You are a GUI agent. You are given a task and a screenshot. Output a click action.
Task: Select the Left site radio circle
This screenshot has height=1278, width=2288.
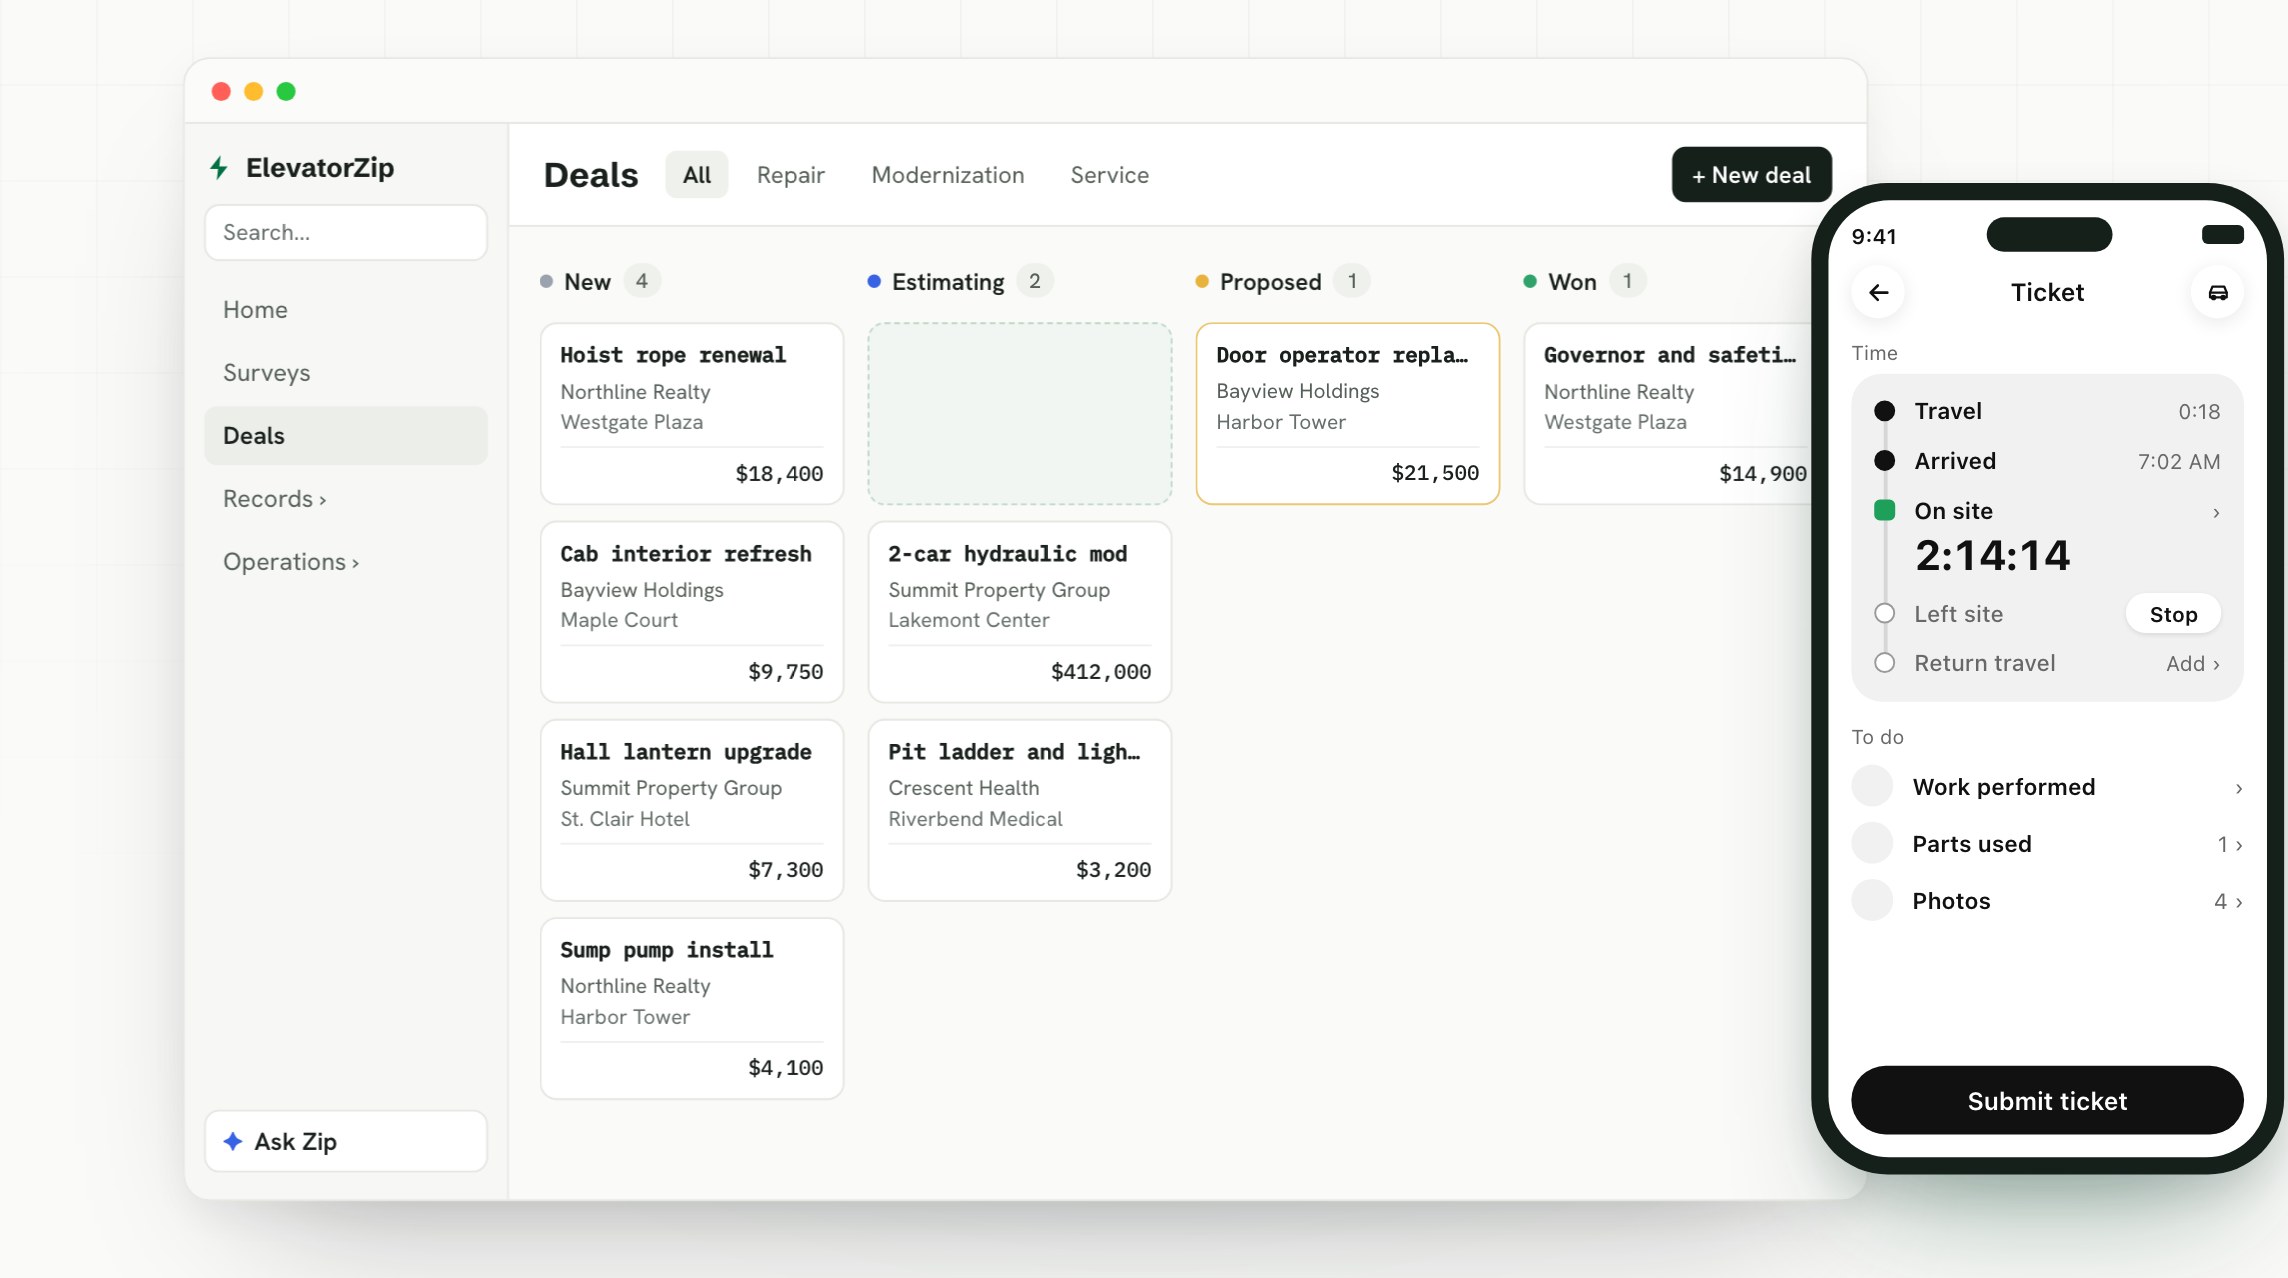1884,613
